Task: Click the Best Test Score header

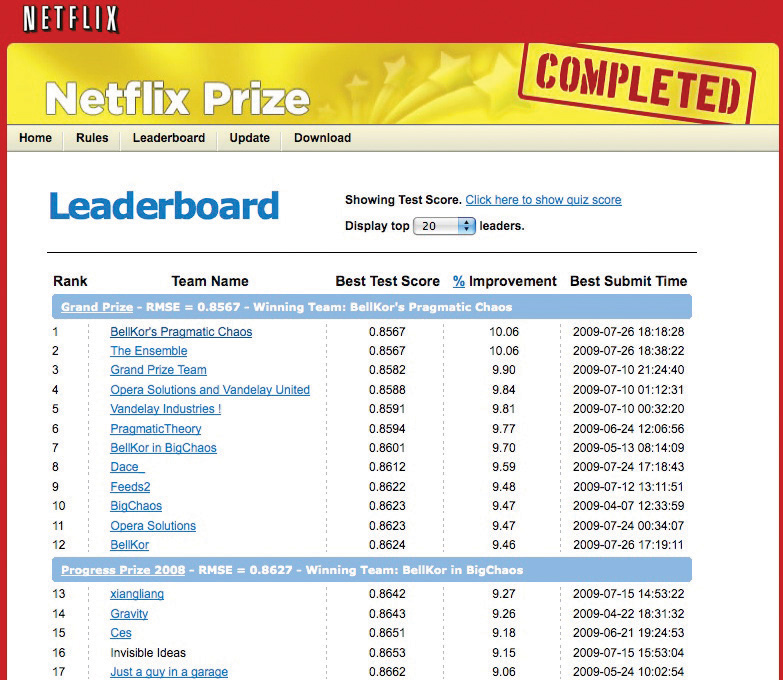Action: [x=388, y=281]
